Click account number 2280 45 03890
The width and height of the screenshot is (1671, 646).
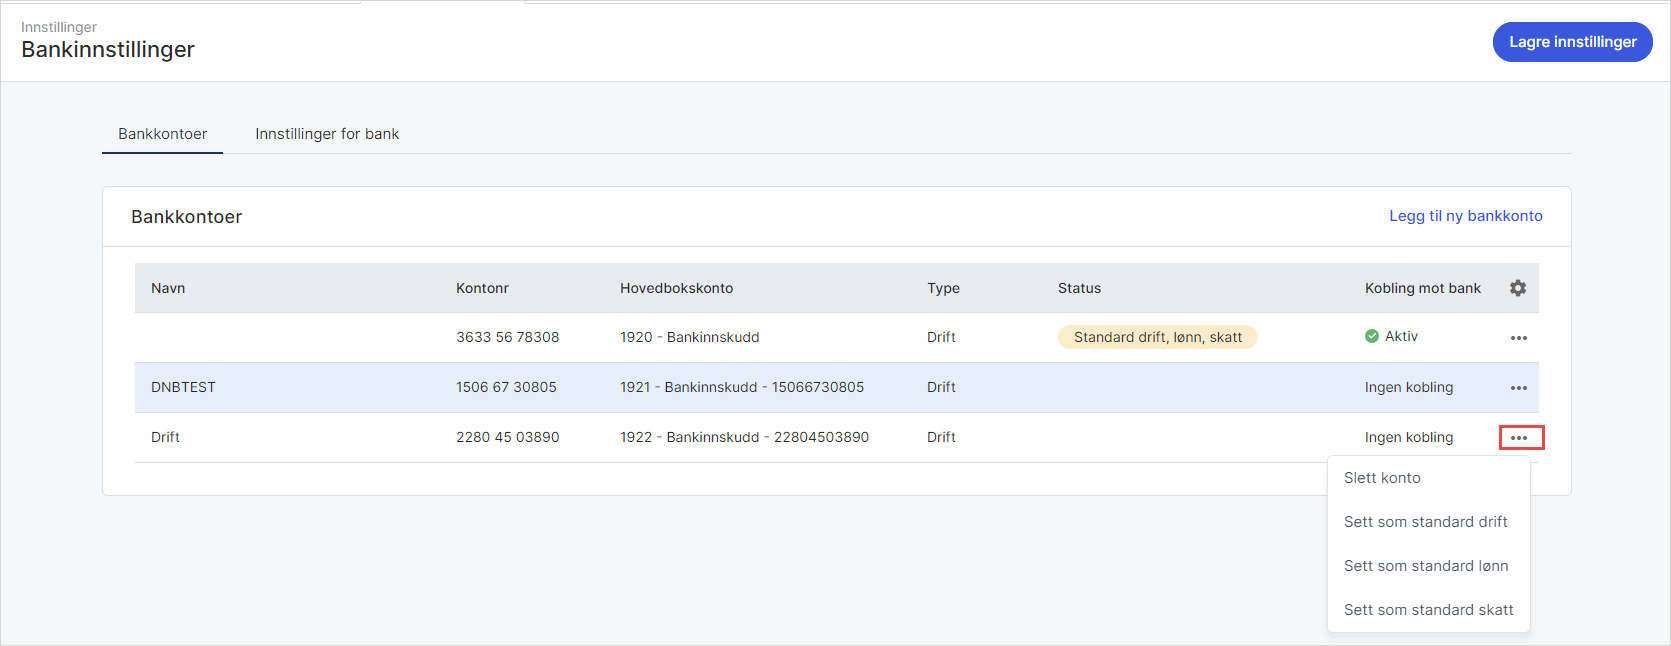(x=507, y=438)
